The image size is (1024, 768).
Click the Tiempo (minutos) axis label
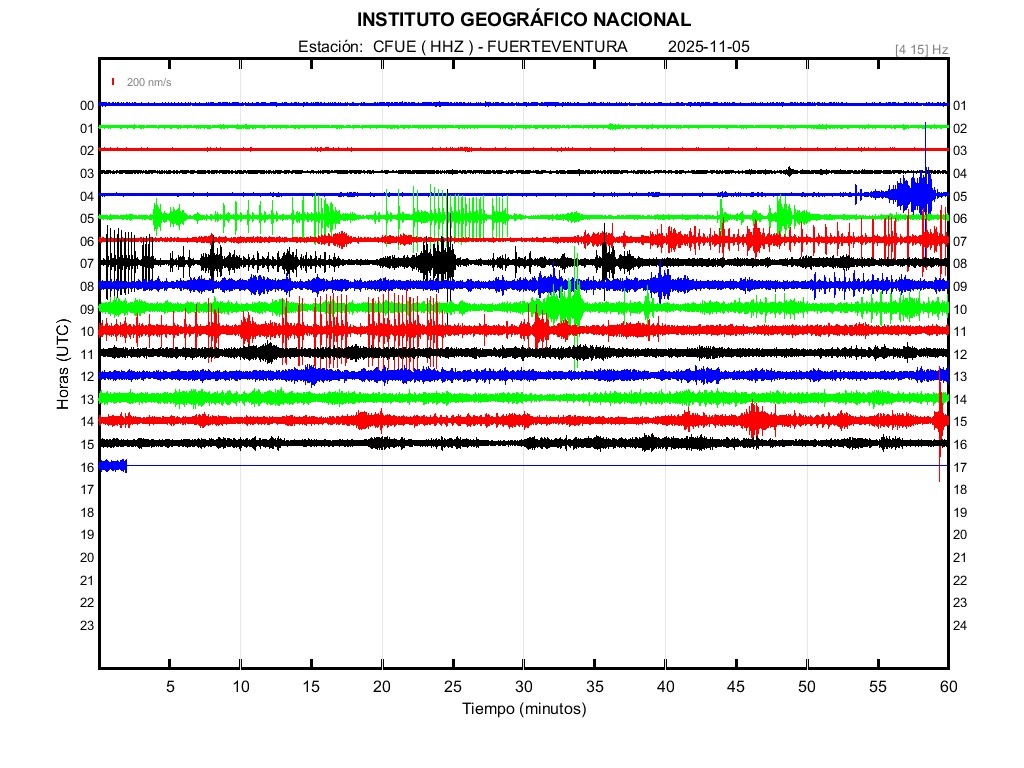point(523,709)
